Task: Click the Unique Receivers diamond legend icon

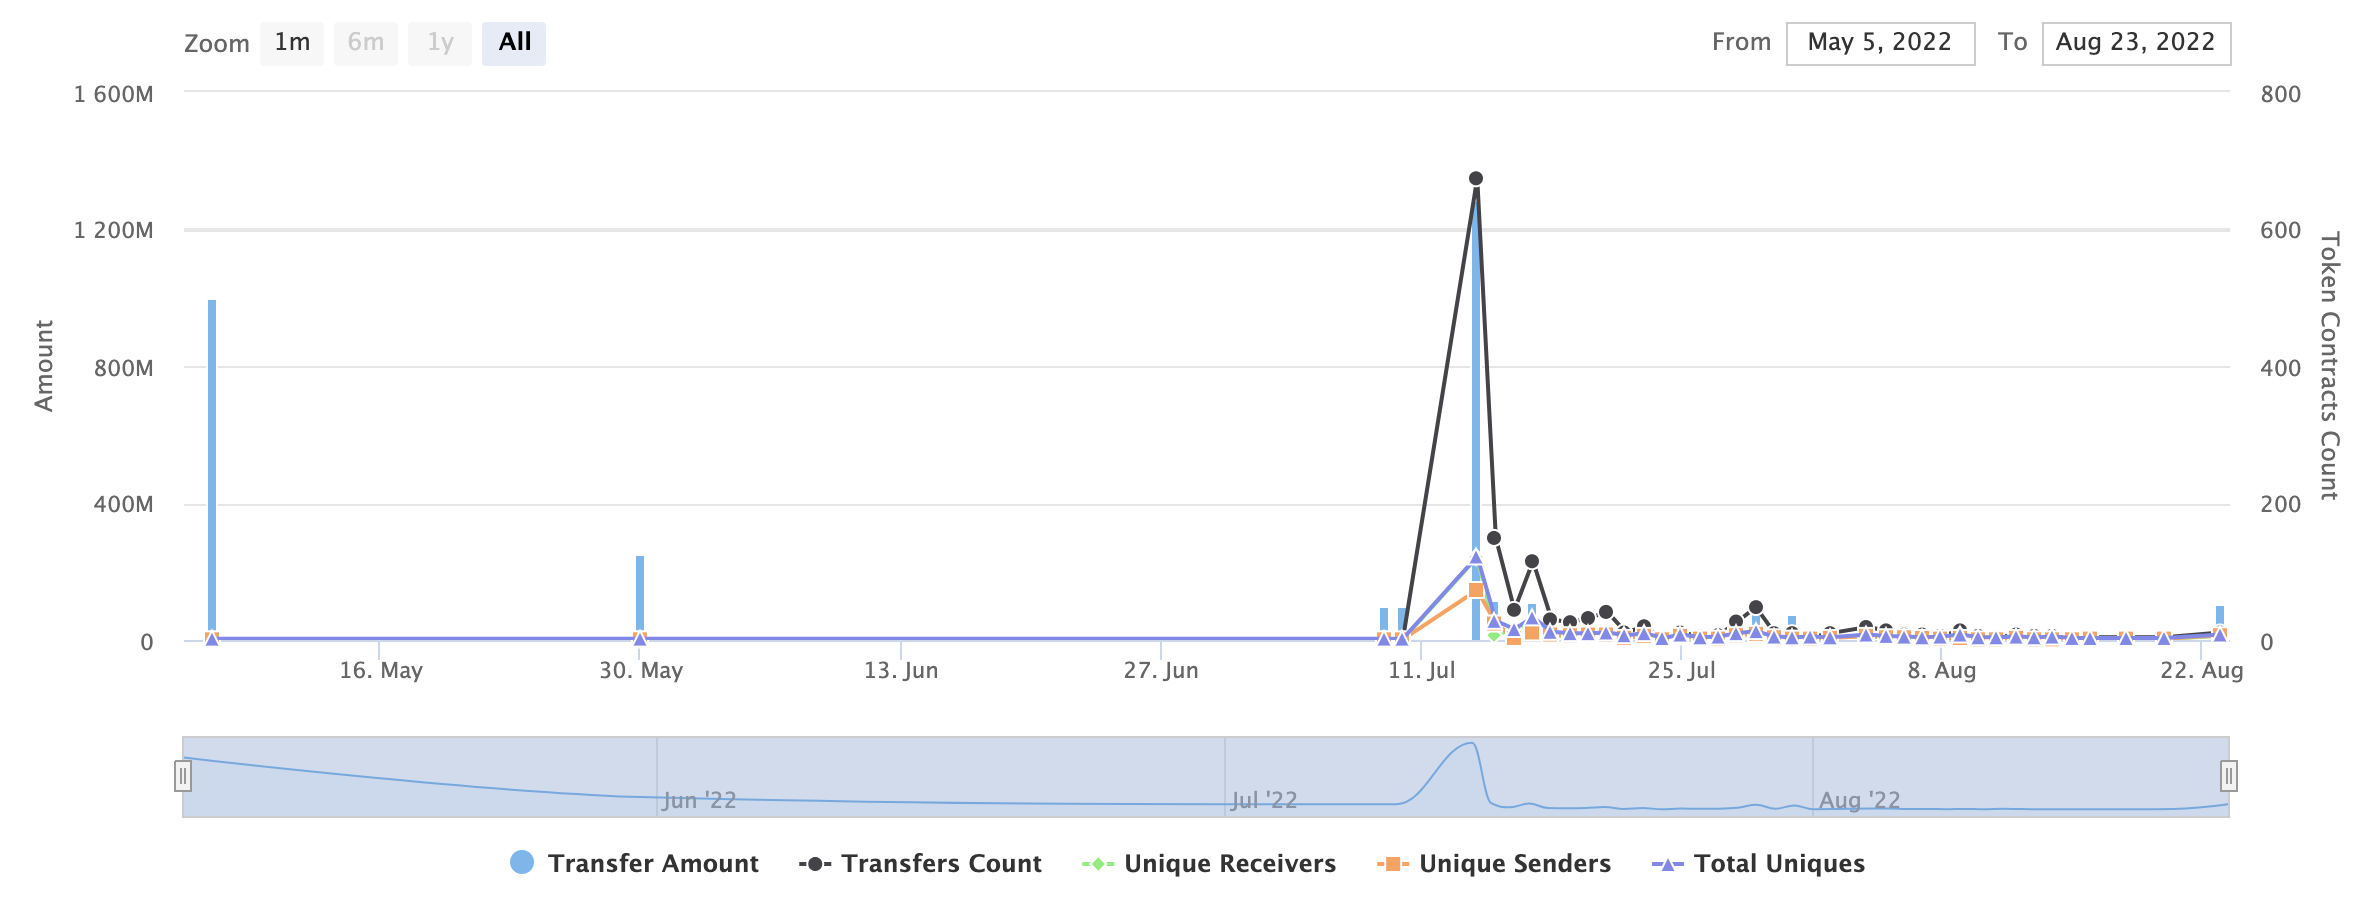Action: tap(1097, 864)
